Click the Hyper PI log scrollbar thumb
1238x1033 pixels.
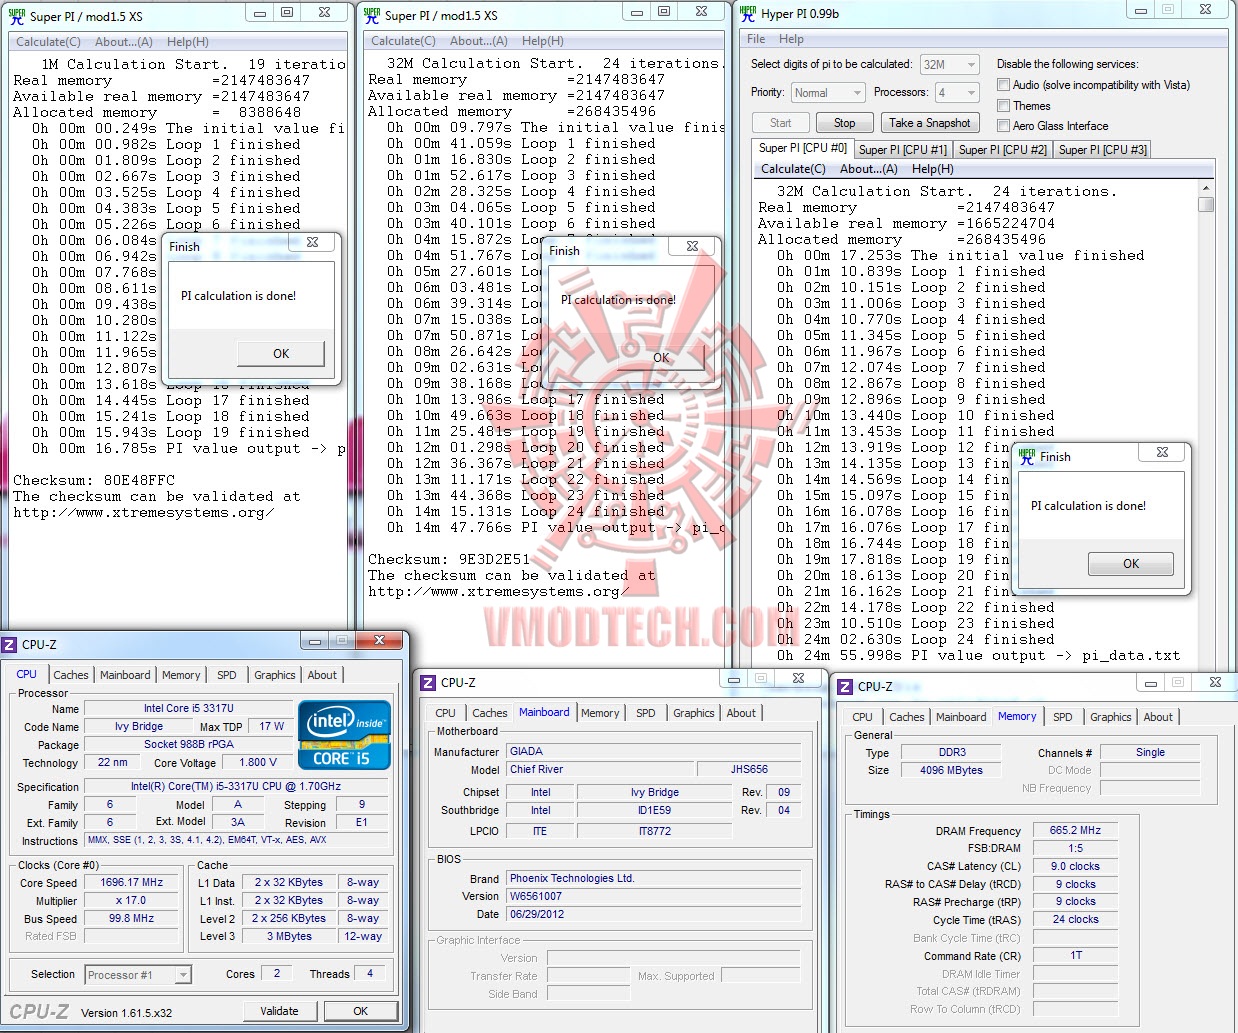pyautogui.click(x=1206, y=204)
